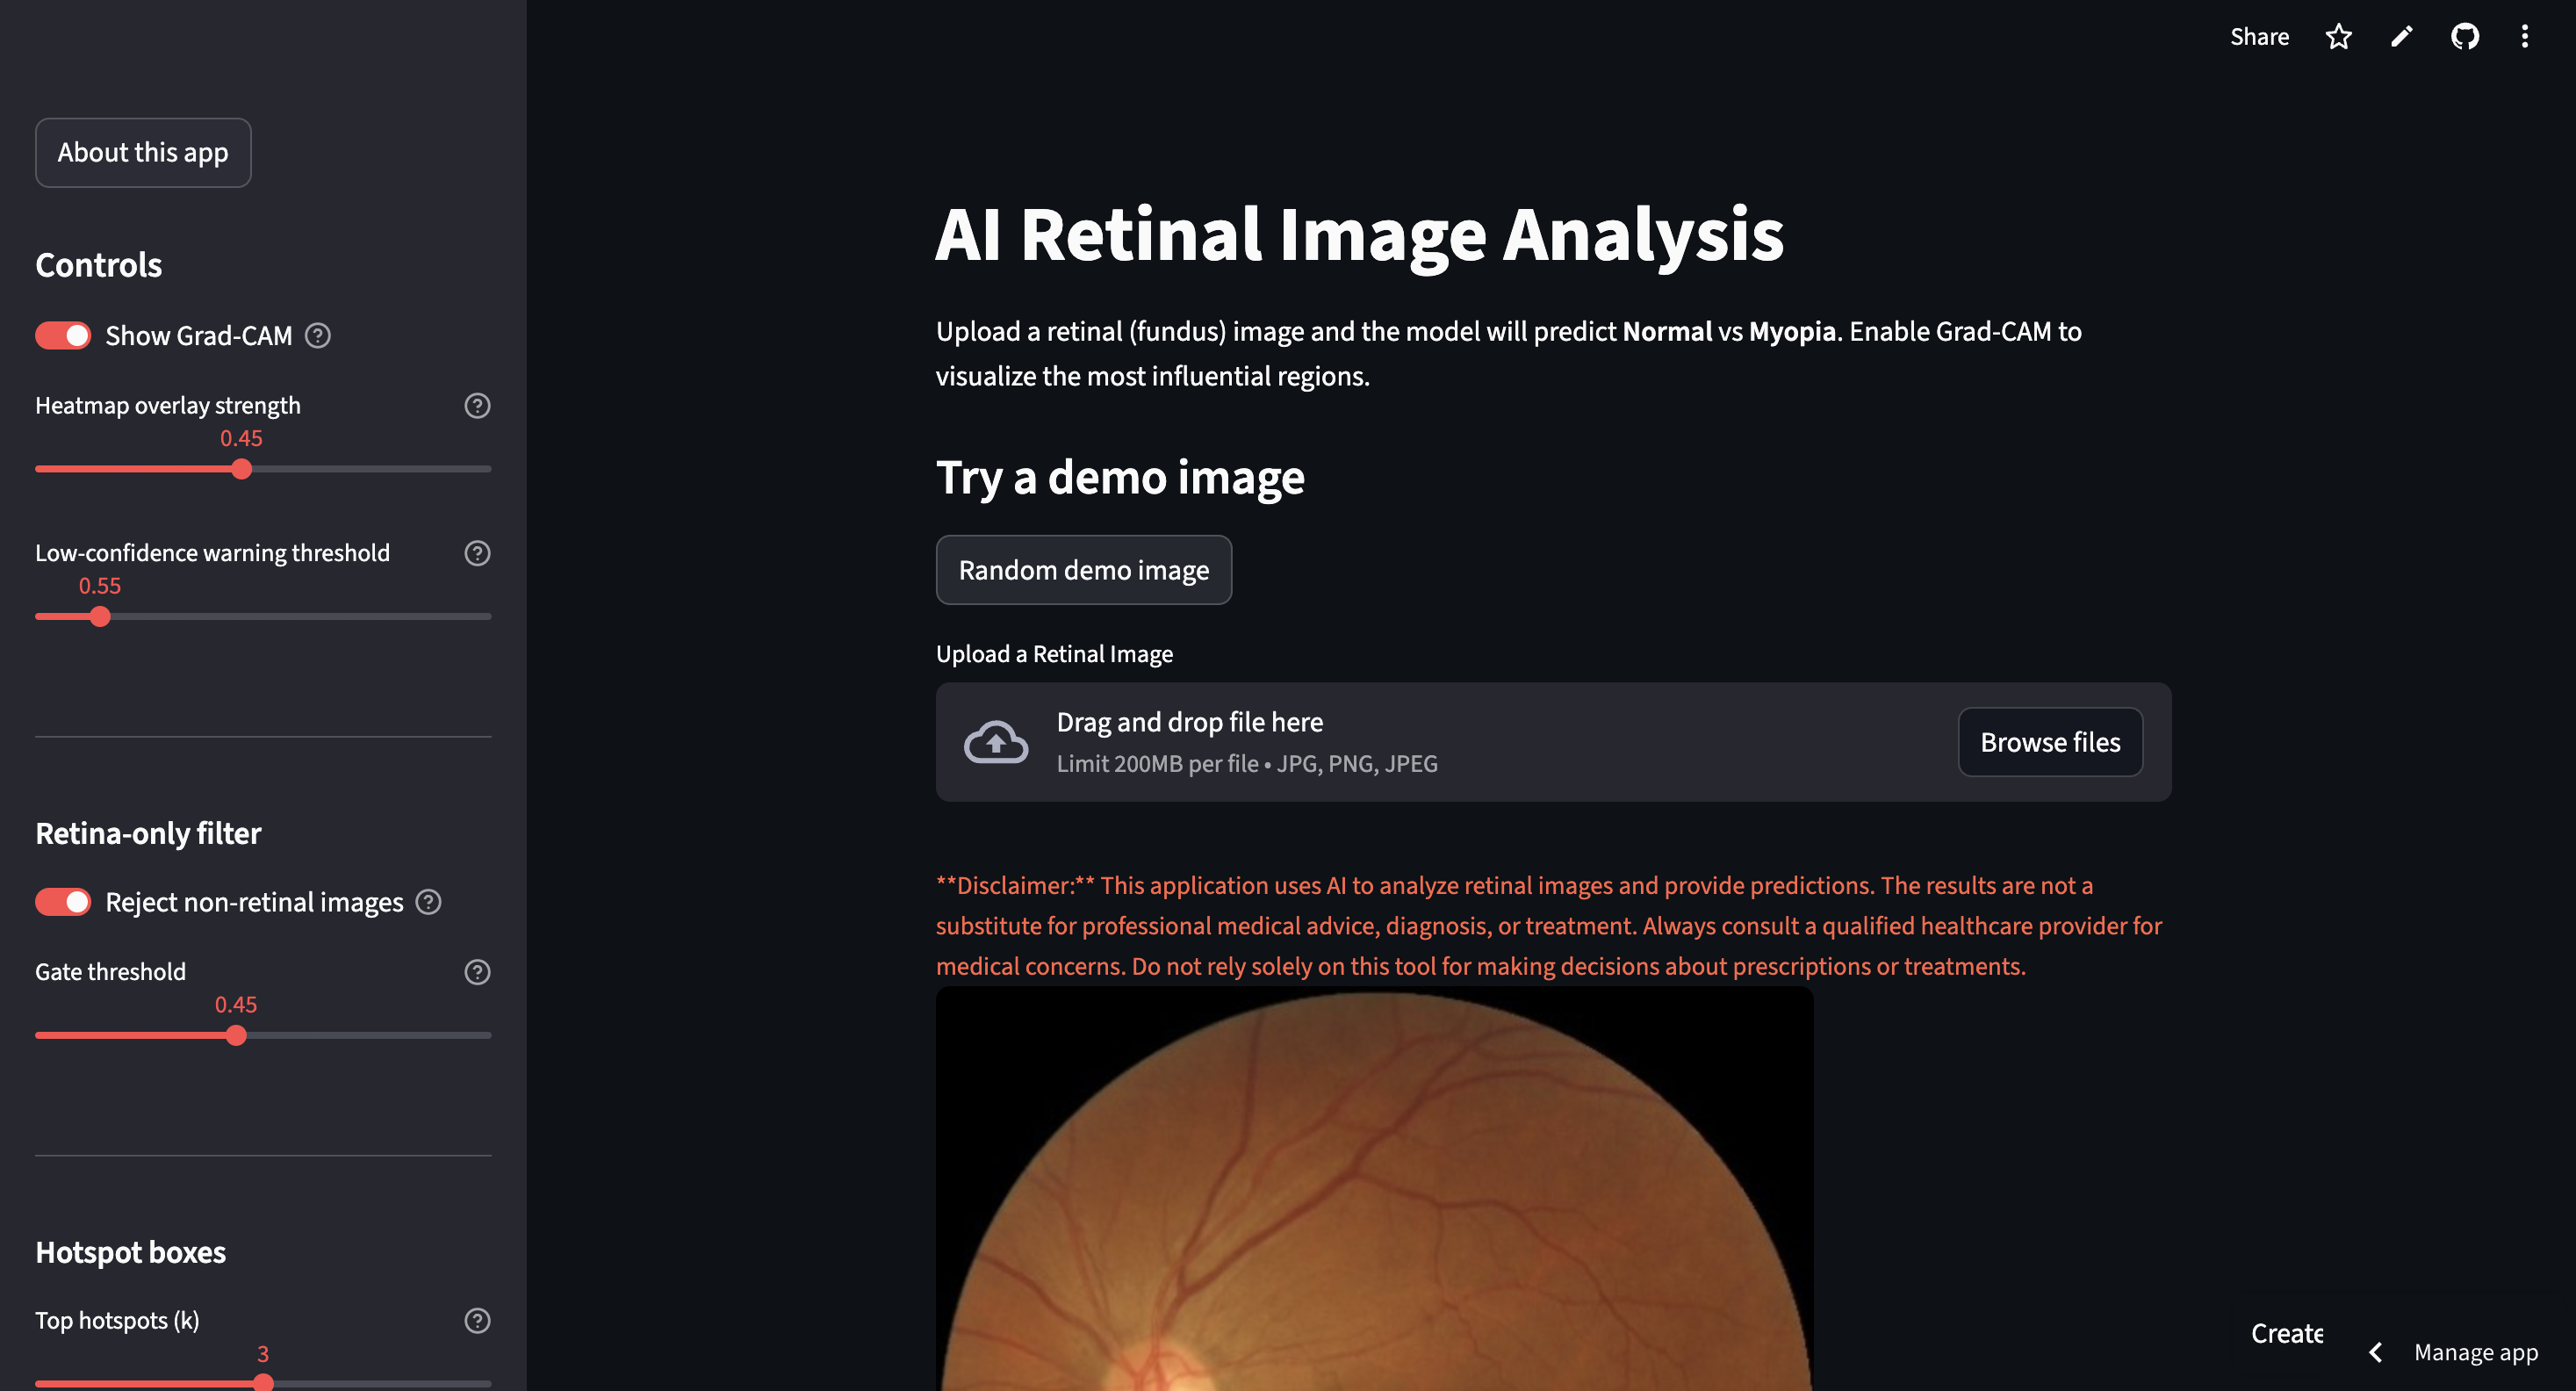Image resolution: width=2576 pixels, height=1391 pixels.
Task: Open the Show Grad-CAM help tooltip
Action: pos(318,336)
